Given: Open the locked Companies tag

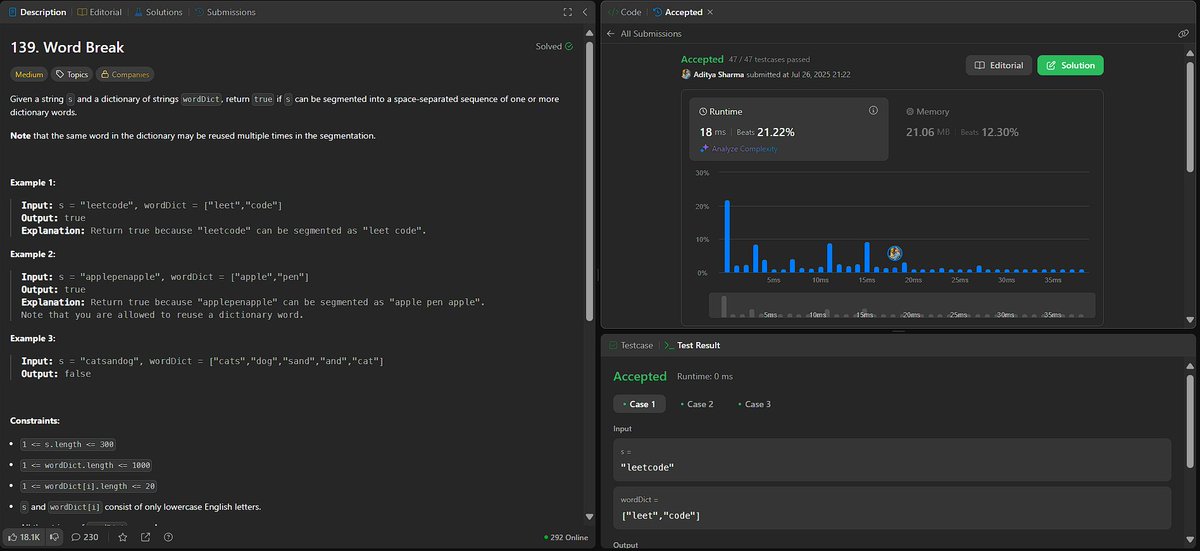Looking at the screenshot, I should [x=126, y=74].
